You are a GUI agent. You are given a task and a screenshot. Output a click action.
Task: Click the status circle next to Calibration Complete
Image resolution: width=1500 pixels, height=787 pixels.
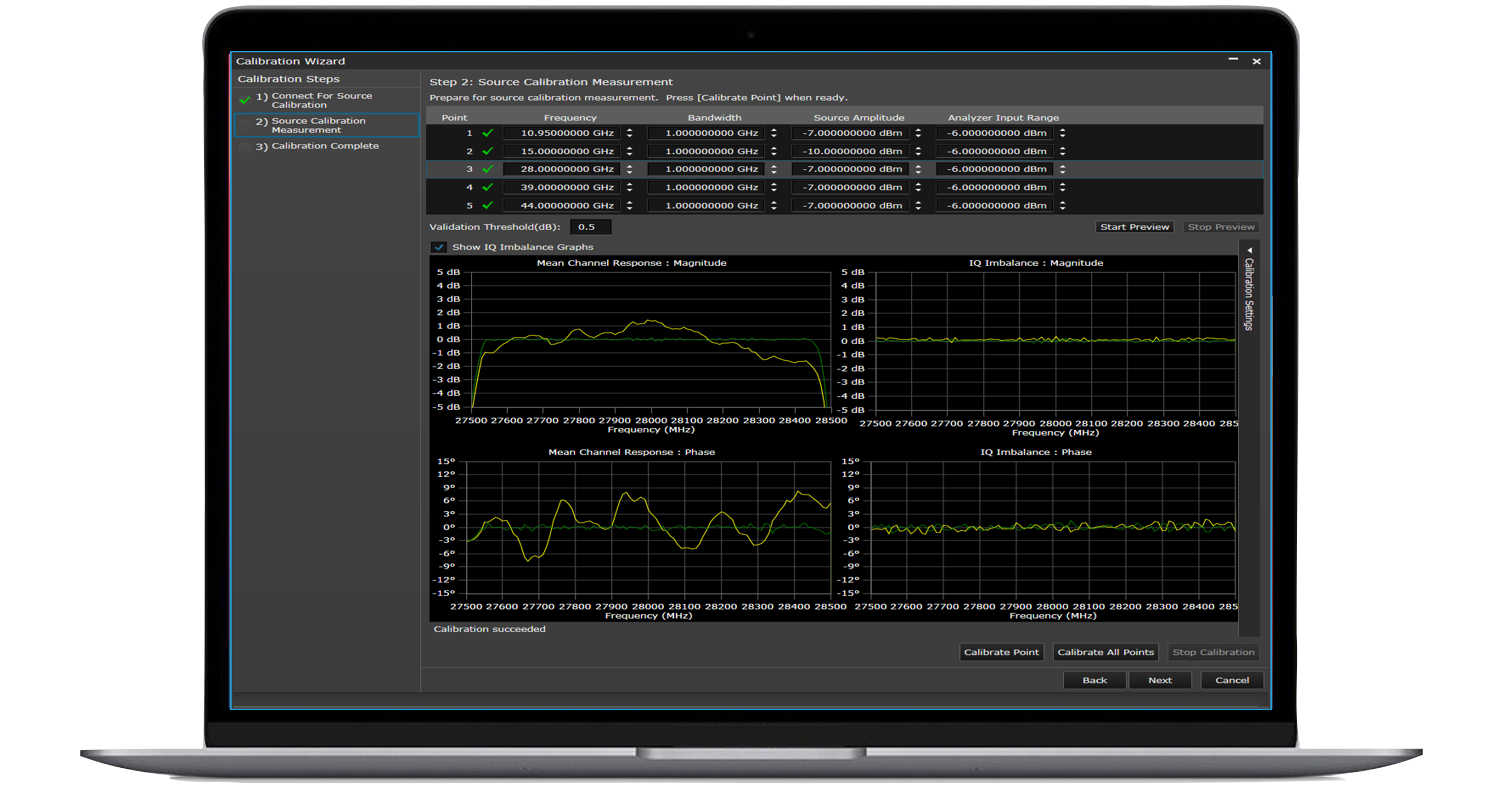click(245, 147)
